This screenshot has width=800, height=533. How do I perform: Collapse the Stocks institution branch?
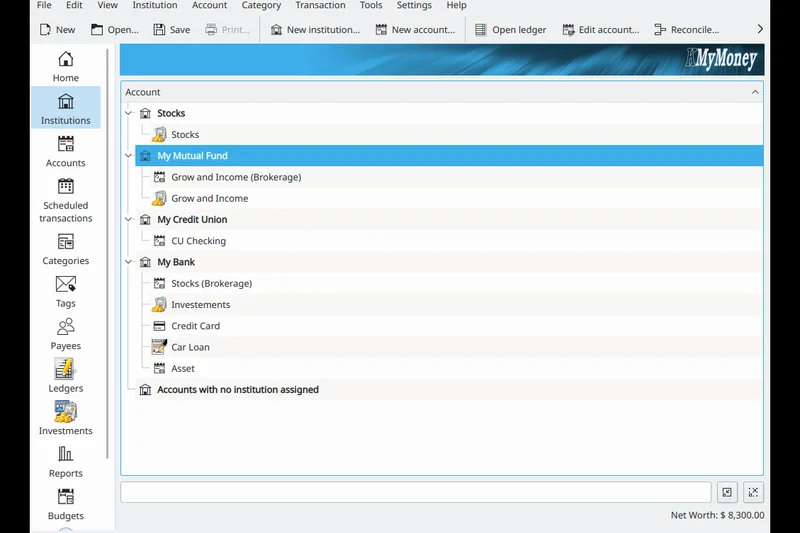click(x=128, y=113)
